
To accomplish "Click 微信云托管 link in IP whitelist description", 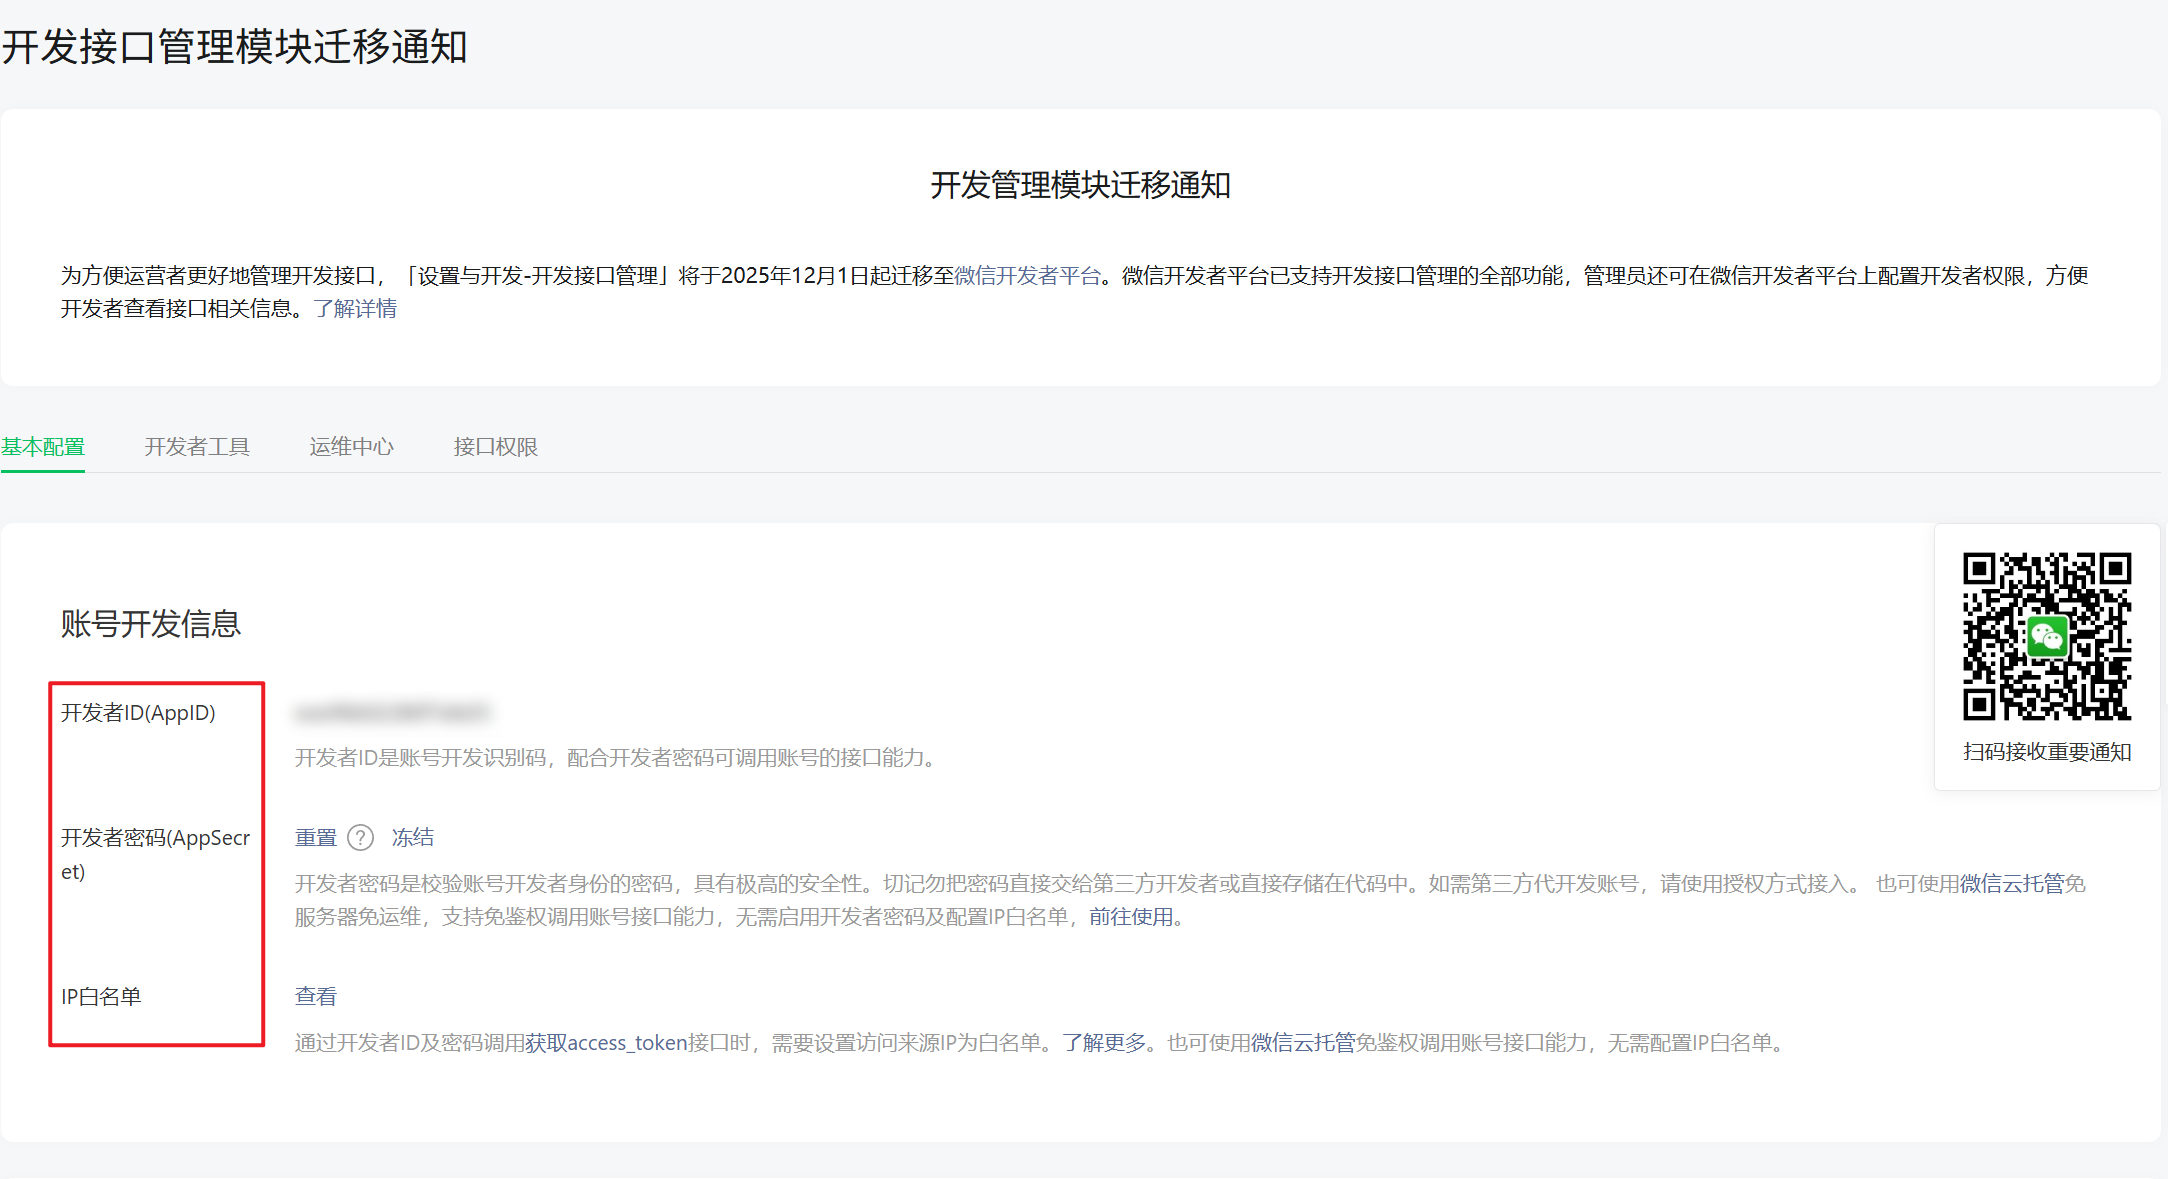I will click(1303, 1043).
